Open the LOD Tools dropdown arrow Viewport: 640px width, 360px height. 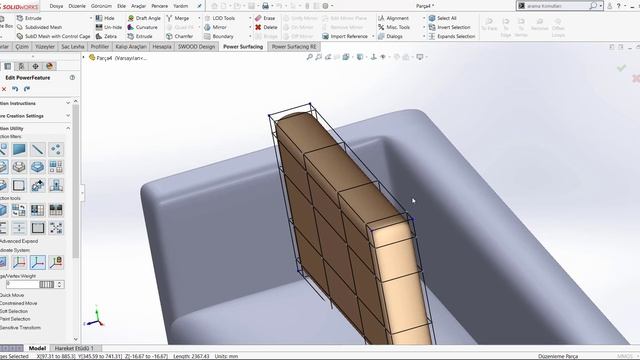(250, 18)
